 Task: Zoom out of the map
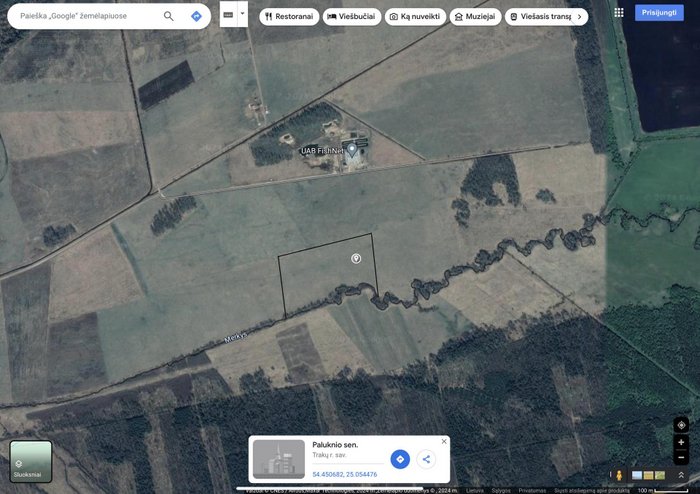click(681, 457)
